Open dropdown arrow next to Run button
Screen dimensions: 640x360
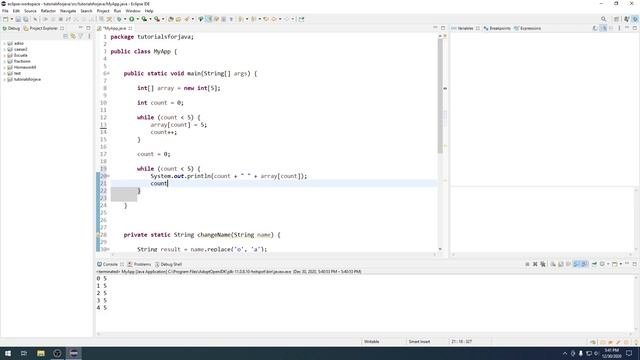[x=138, y=19]
